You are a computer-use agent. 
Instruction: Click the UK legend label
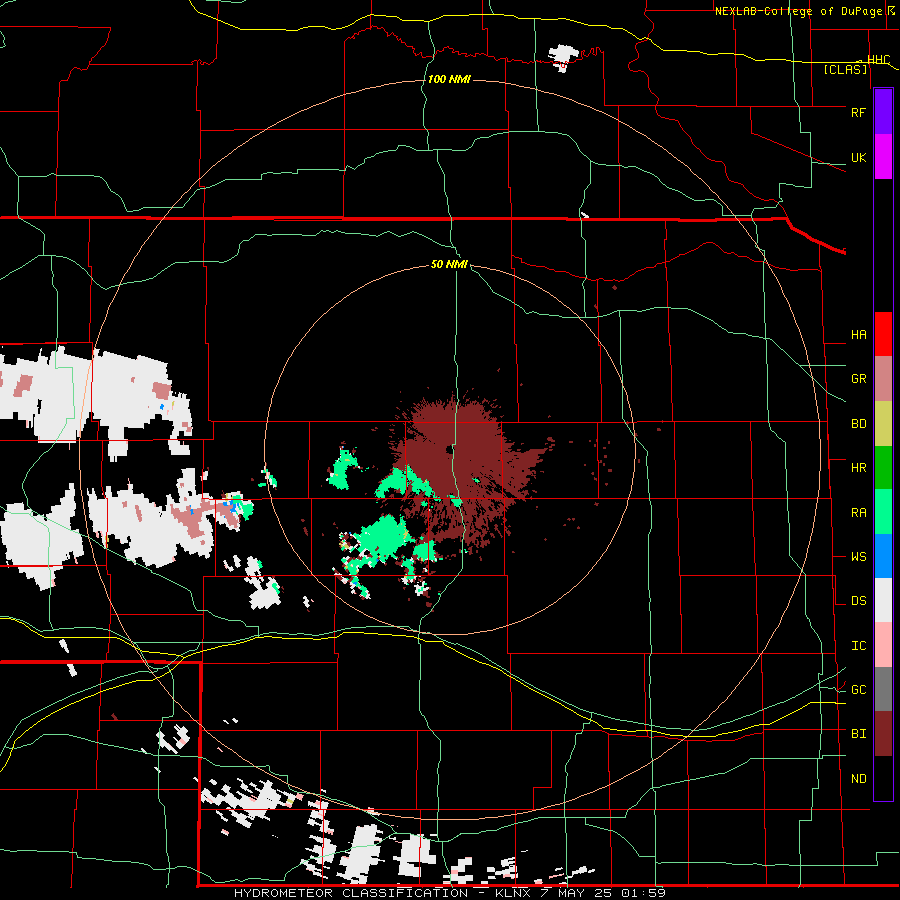(858, 157)
